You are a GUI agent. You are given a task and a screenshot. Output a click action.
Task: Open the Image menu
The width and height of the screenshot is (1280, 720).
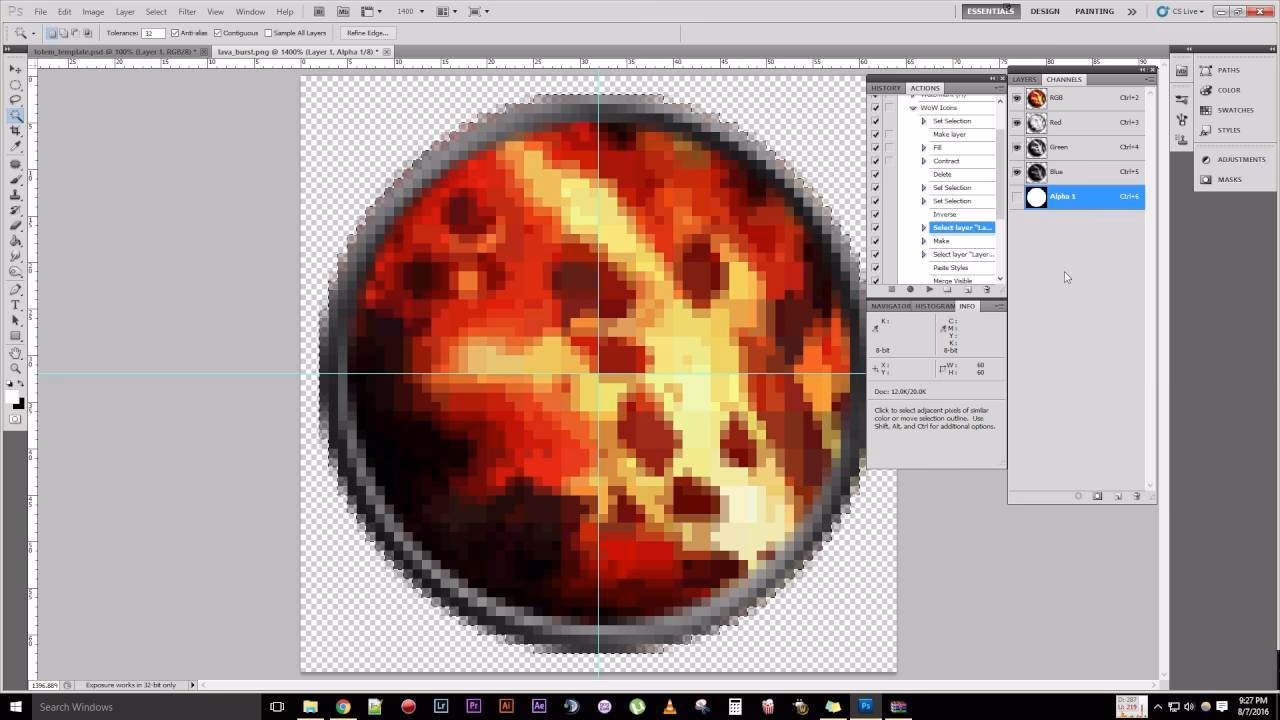[92, 11]
